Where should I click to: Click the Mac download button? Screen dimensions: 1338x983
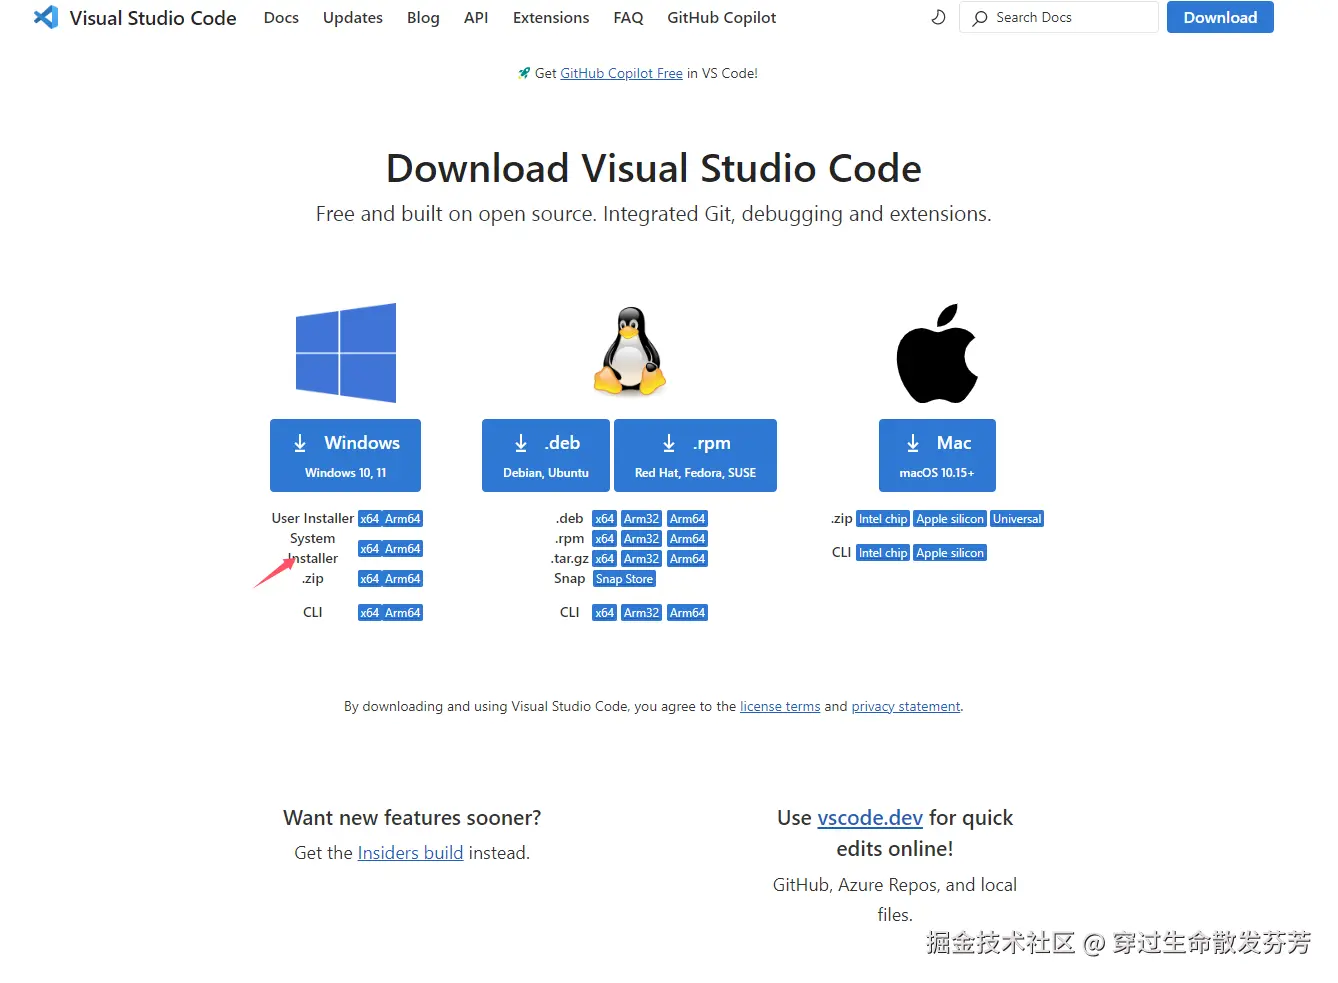pos(937,455)
